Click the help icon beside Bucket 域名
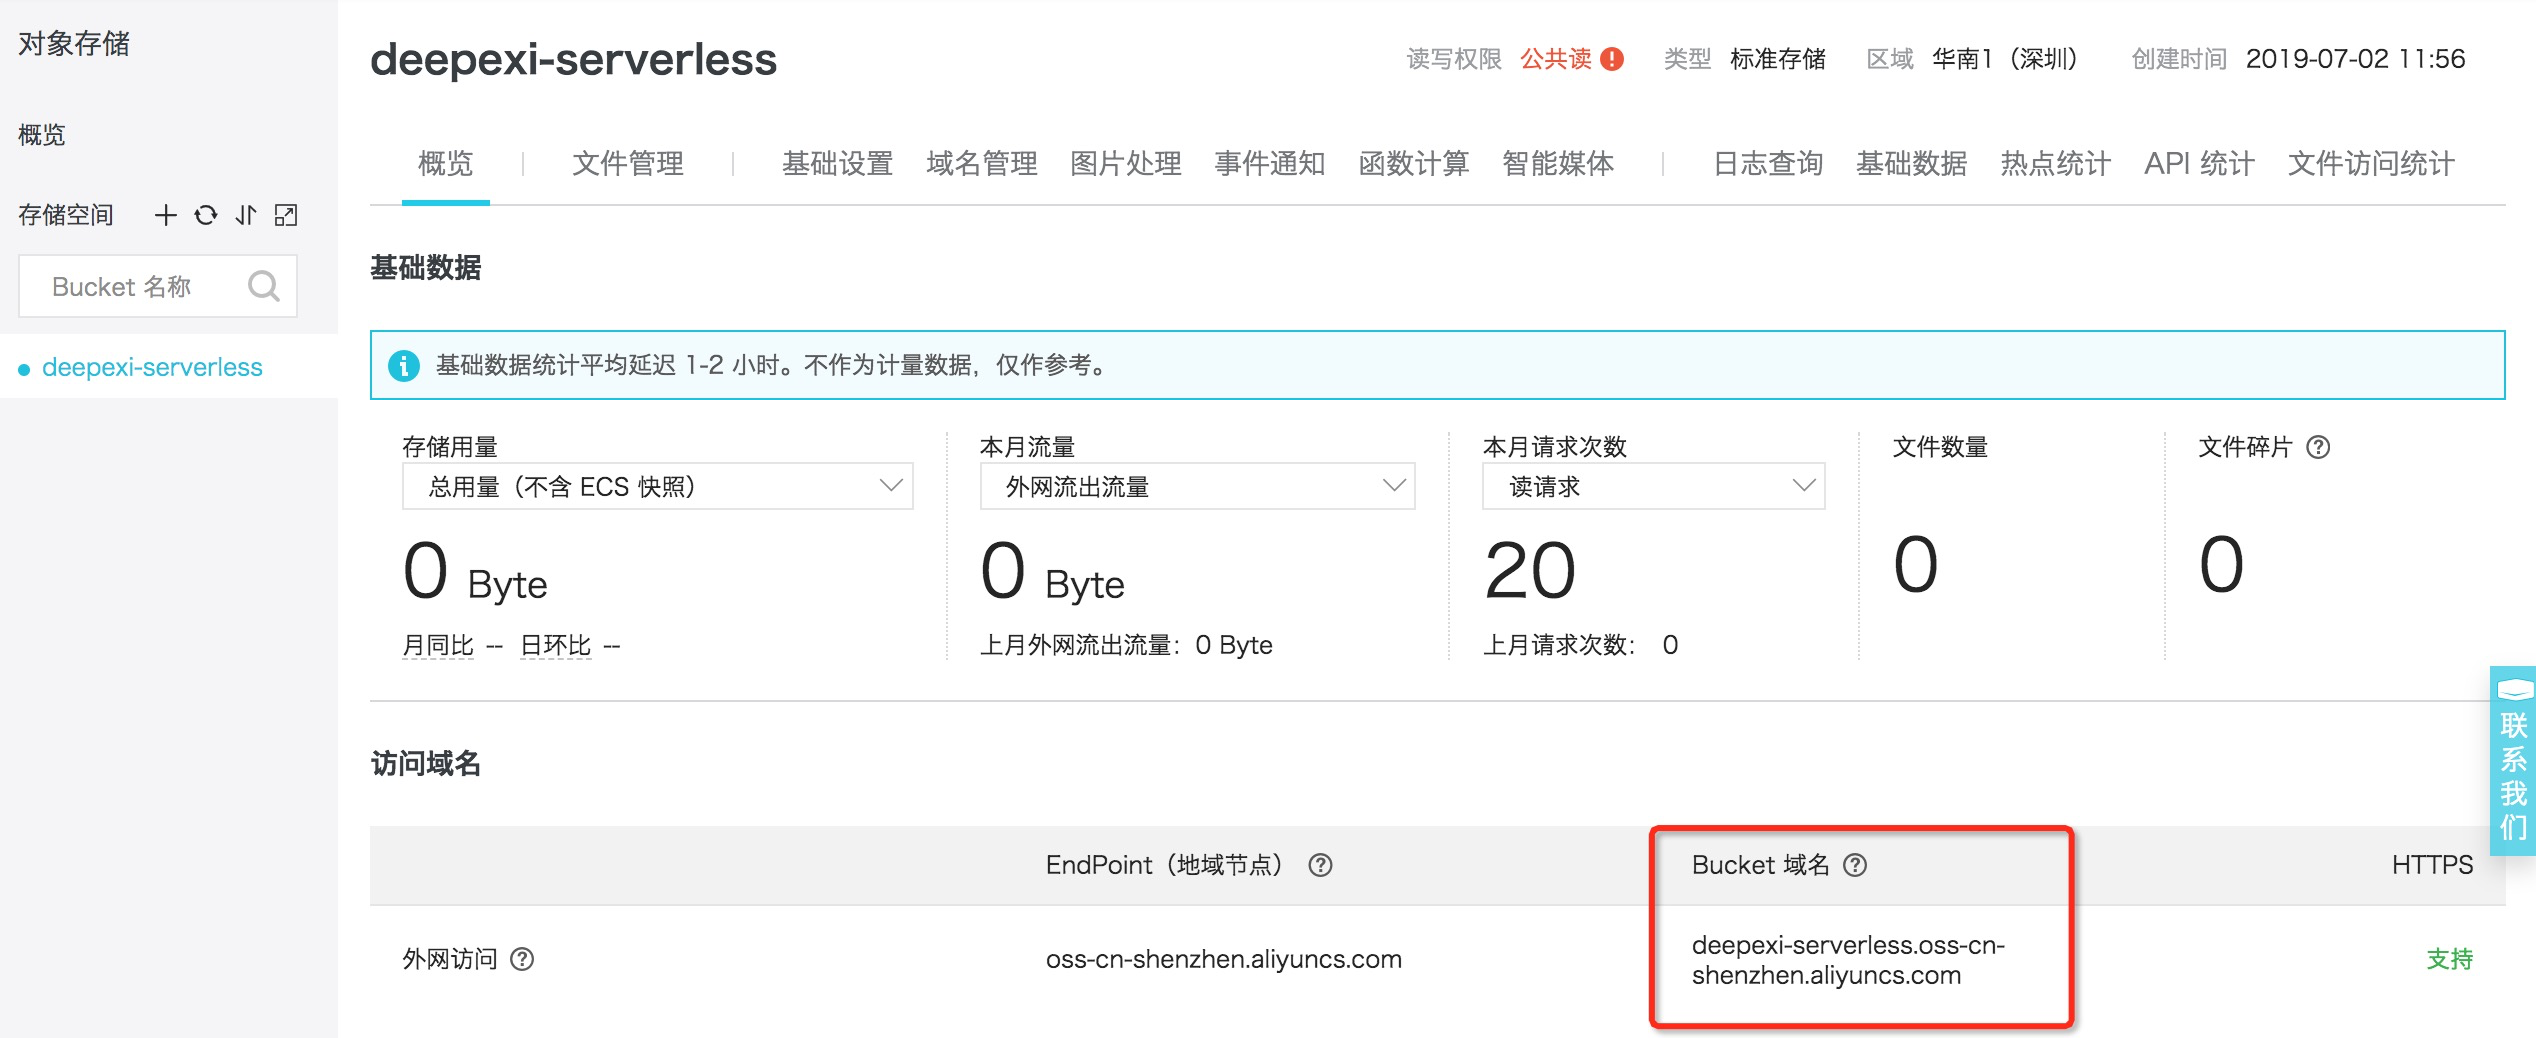The height and width of the screenshot is (1038, 2536). pyautogui.click(x=1855, y=865)
